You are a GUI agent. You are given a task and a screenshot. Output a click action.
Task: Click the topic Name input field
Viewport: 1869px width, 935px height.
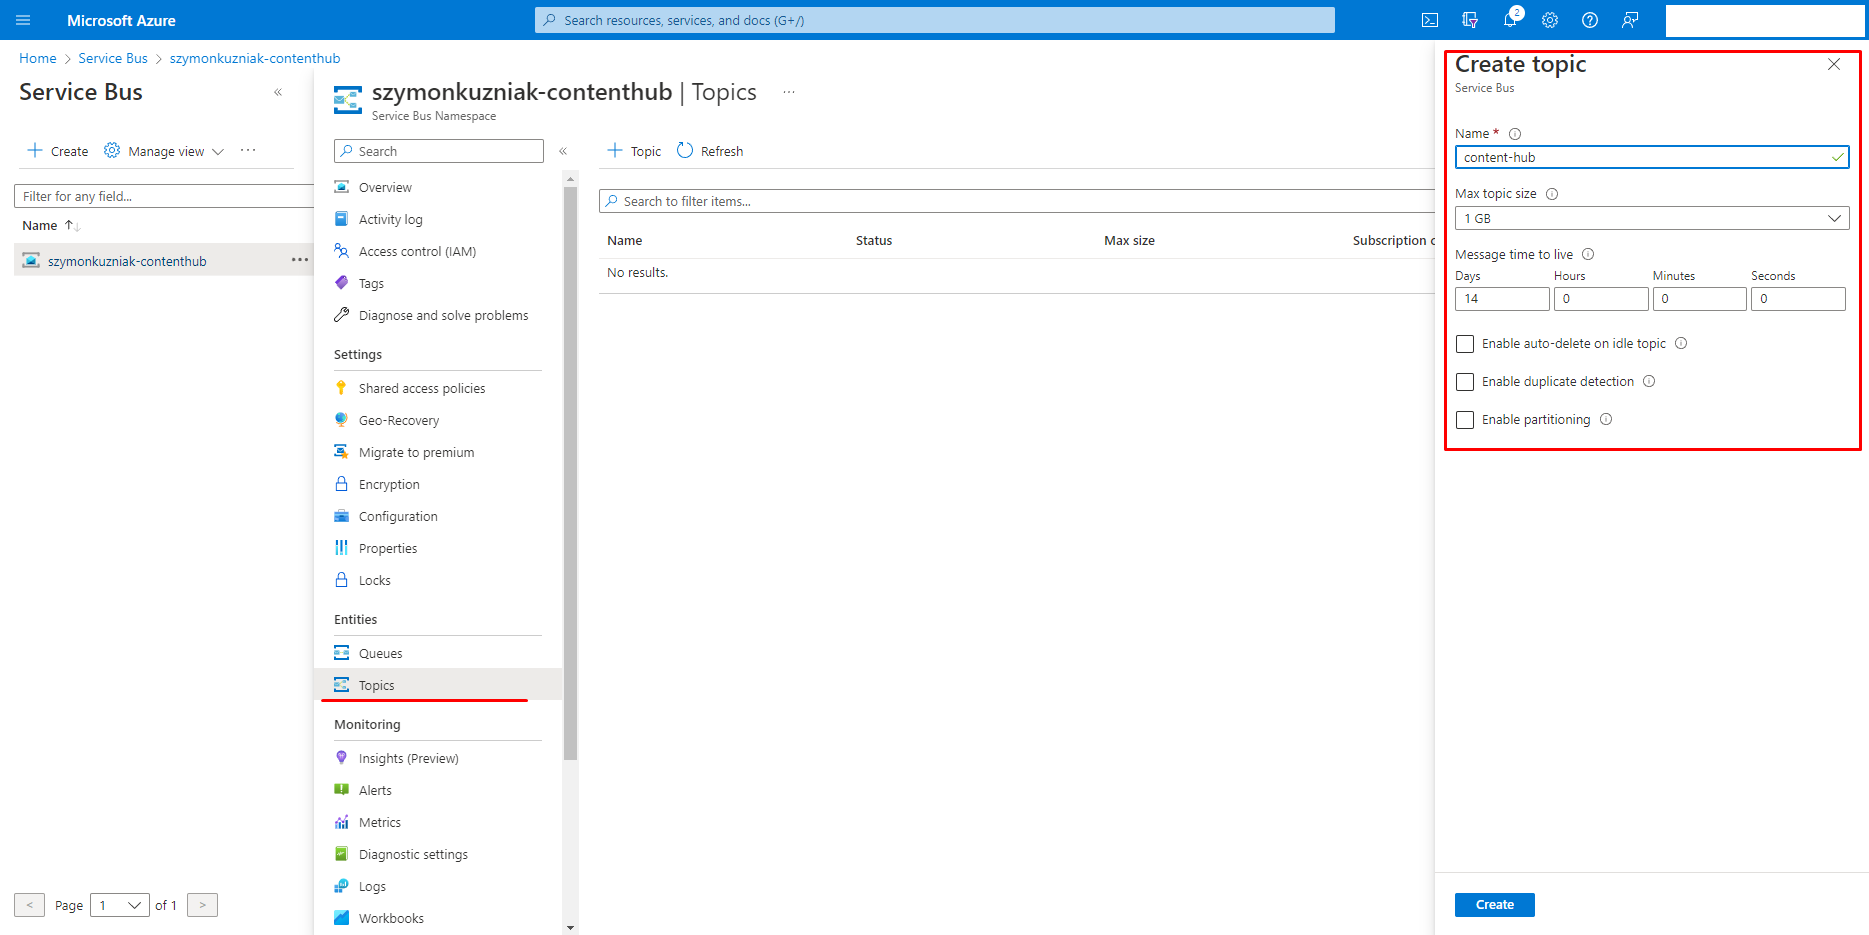point(1652,157)
